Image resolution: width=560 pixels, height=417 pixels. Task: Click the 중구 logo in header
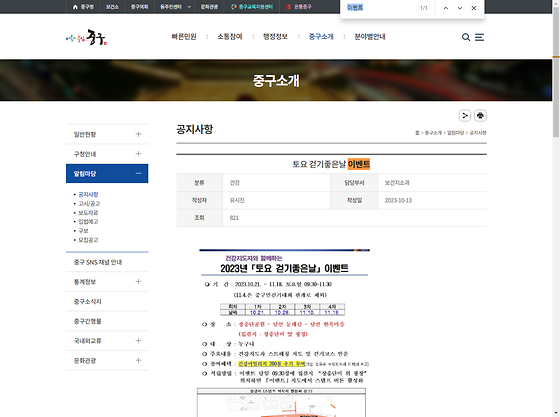pos(87,37)
